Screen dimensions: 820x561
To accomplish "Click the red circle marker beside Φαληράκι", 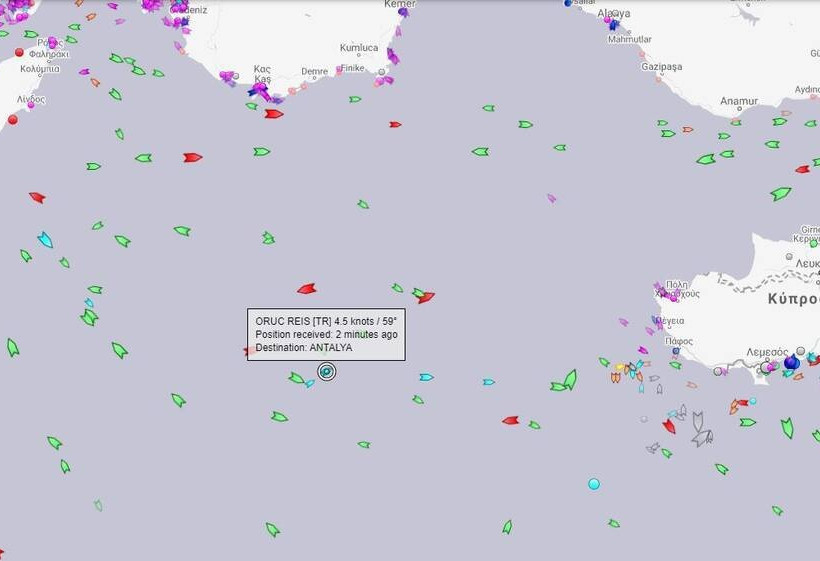I will (x=19, y=52).
